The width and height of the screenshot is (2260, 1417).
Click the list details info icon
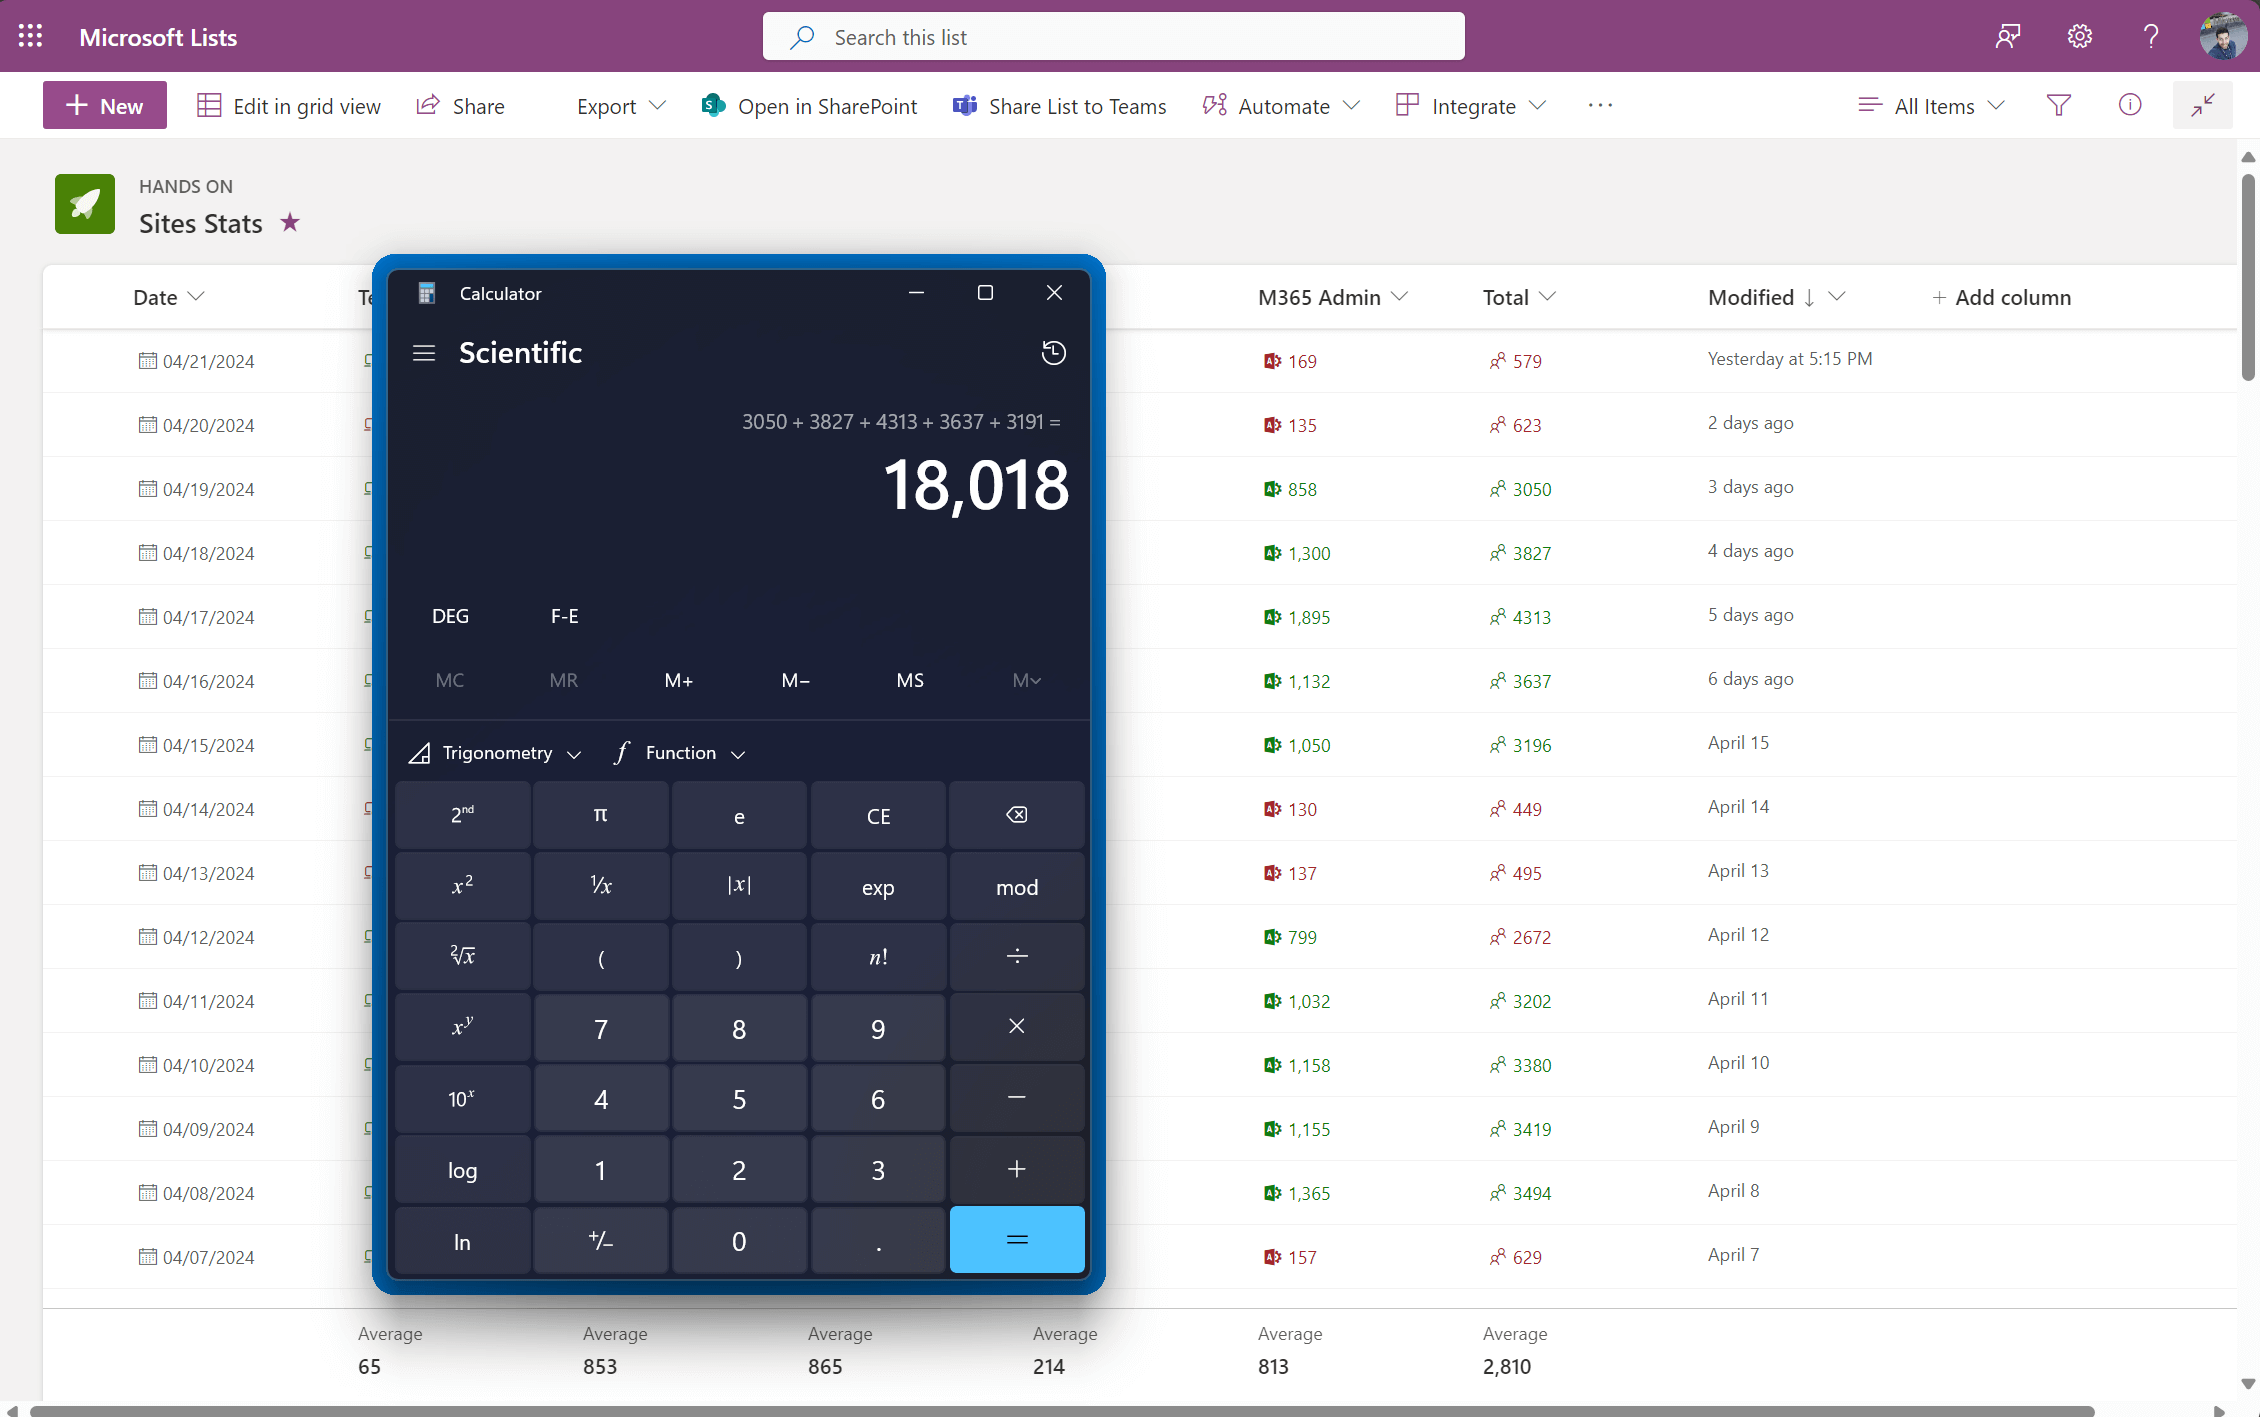(2130, 105)
